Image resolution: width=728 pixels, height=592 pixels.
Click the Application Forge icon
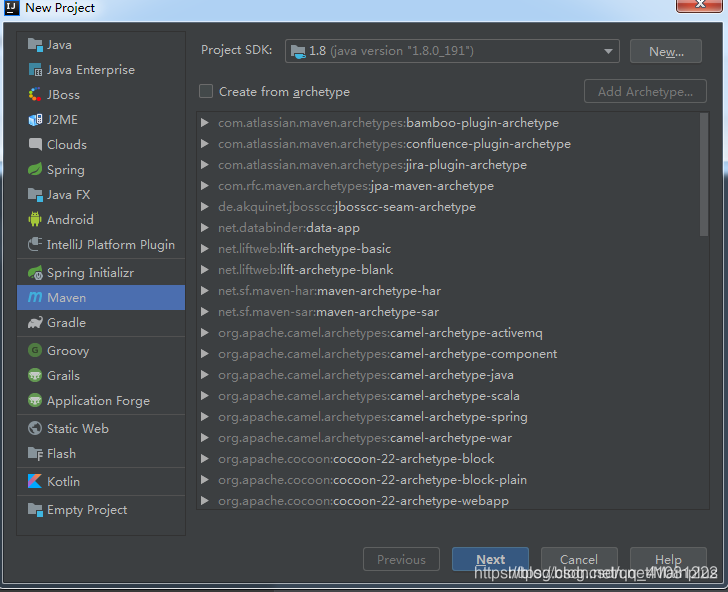(35, 400)
